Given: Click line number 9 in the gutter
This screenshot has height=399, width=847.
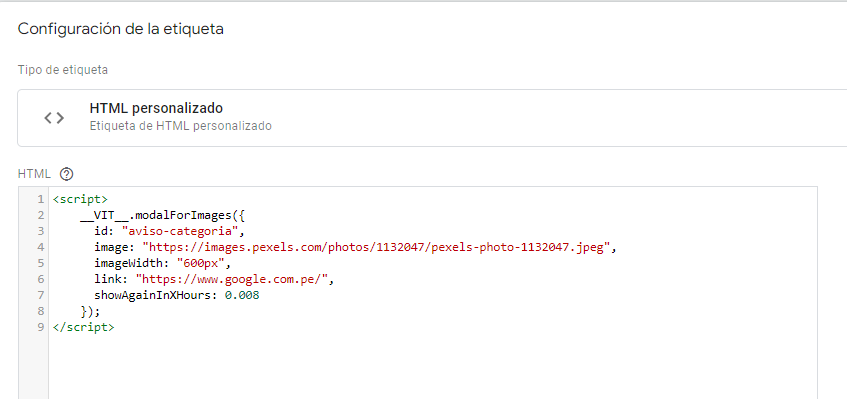Looking at the screenshot, I should tap(41, 327).
